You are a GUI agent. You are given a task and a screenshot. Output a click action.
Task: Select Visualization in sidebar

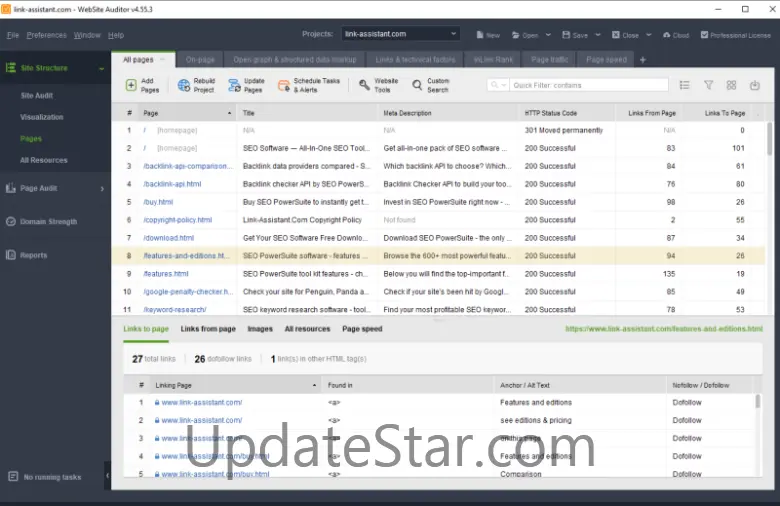coord(42,117)
